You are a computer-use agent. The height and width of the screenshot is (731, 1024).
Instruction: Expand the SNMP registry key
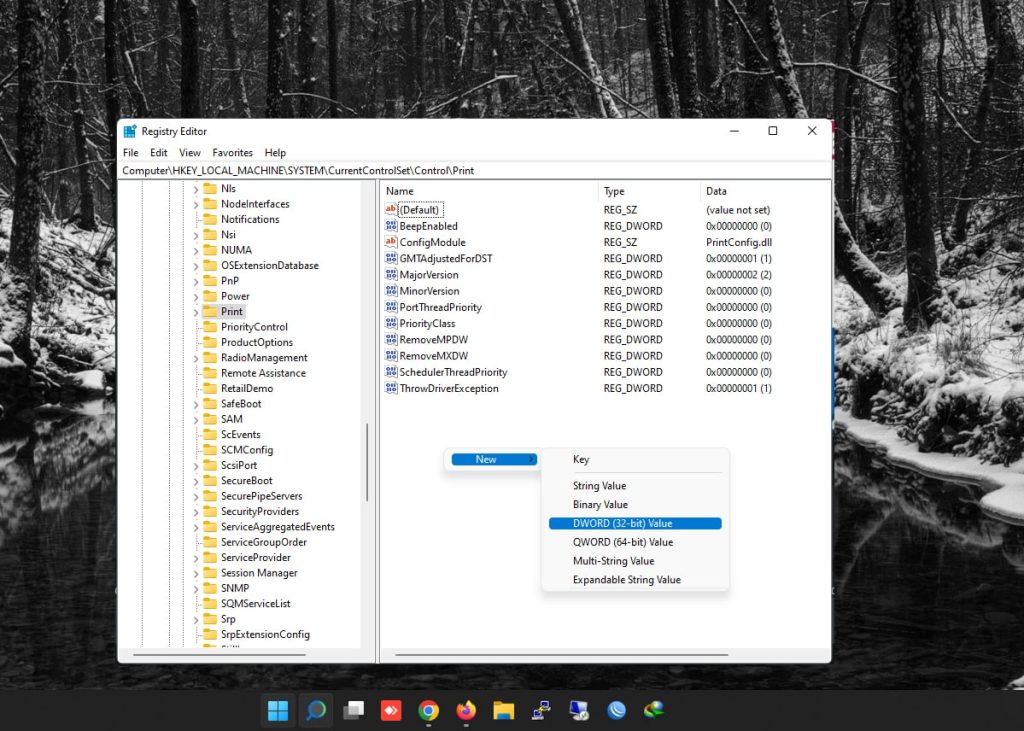point(196,589)
